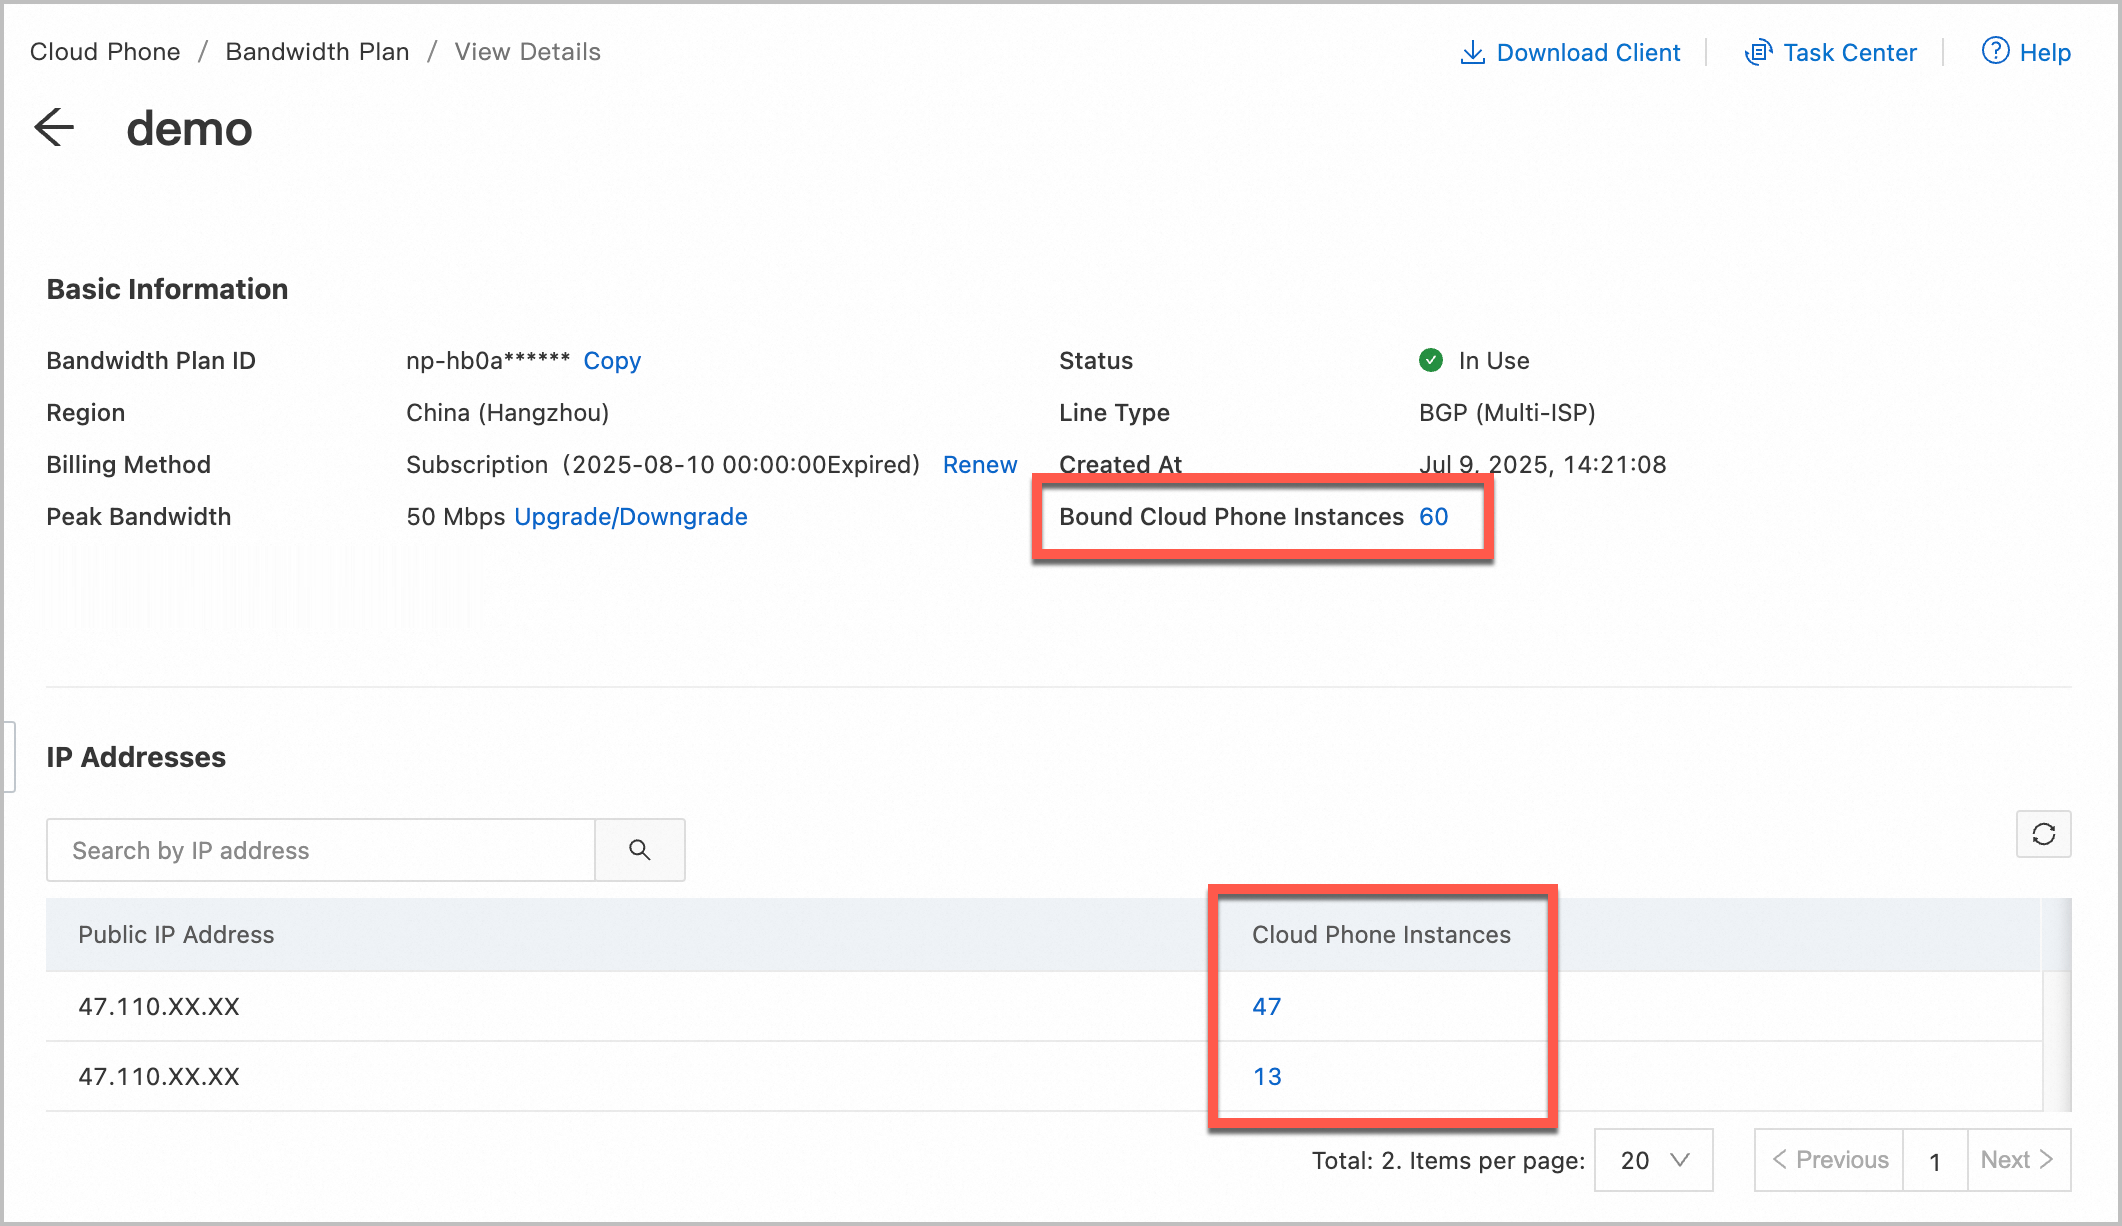Open the 13 cloud phone instances link

click(1266, 1076)
